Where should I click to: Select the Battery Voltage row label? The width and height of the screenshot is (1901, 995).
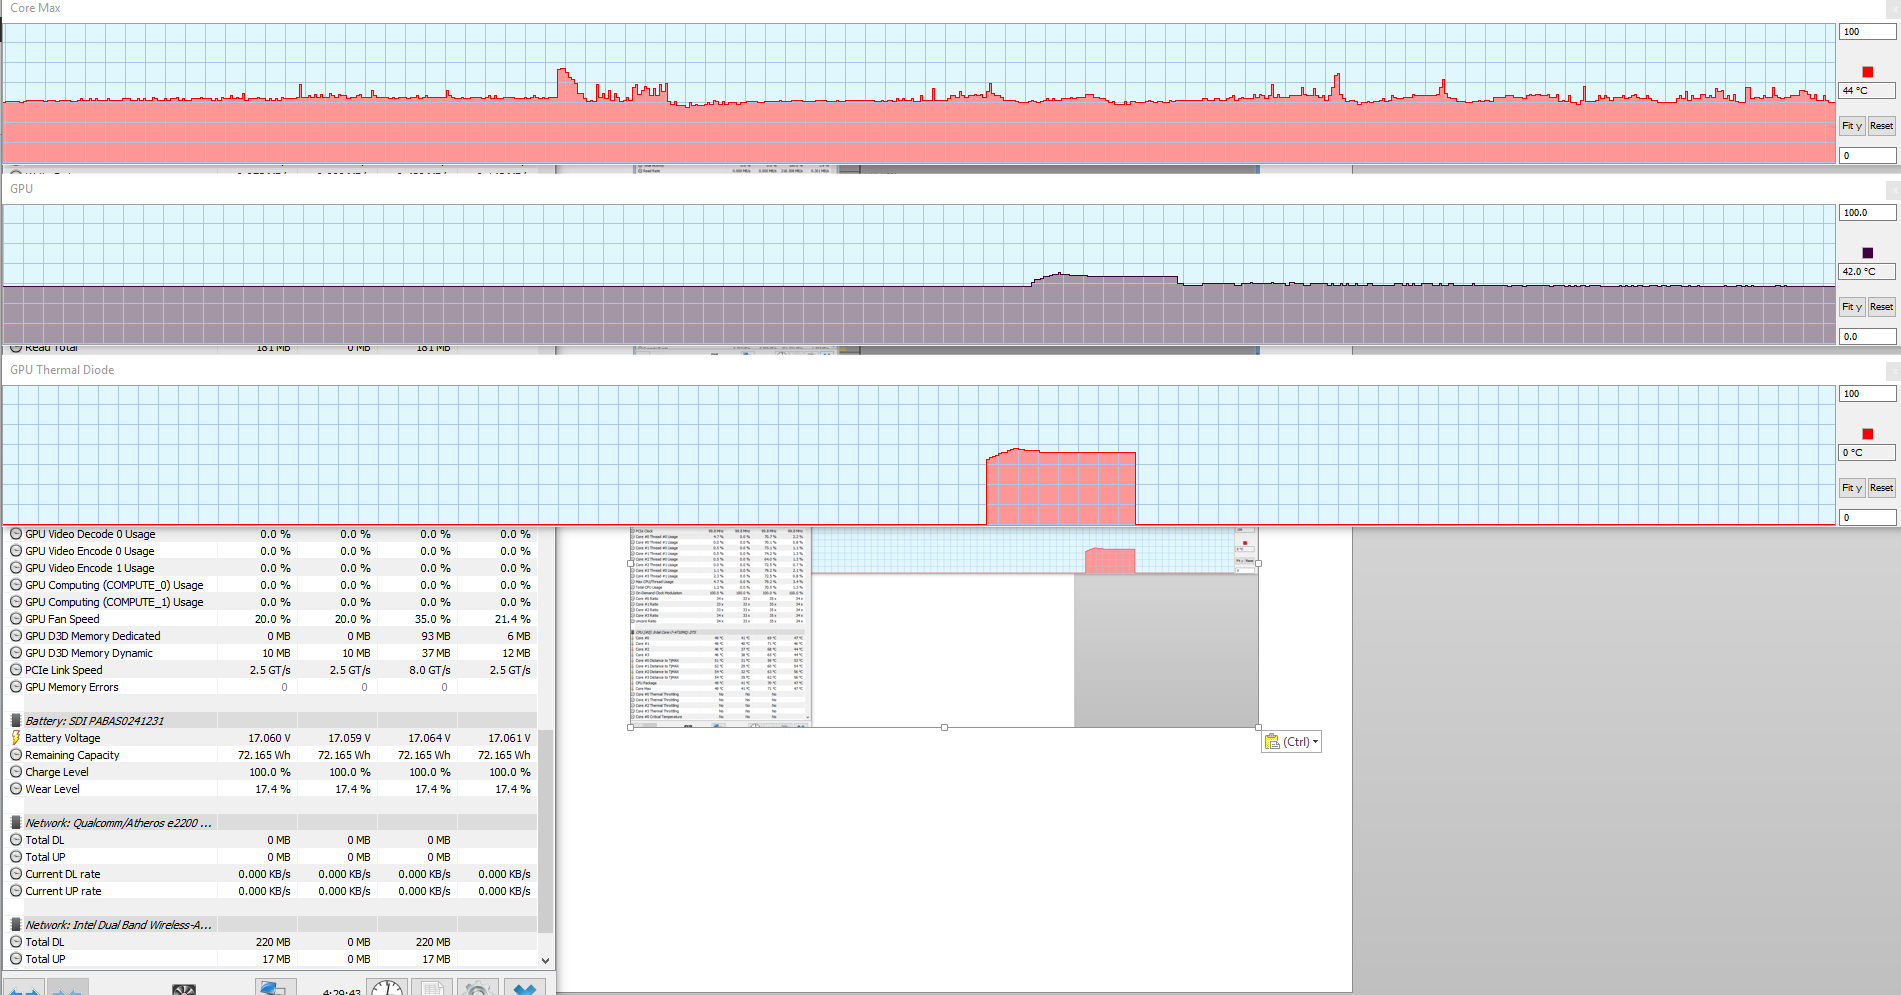click(63, 738)
